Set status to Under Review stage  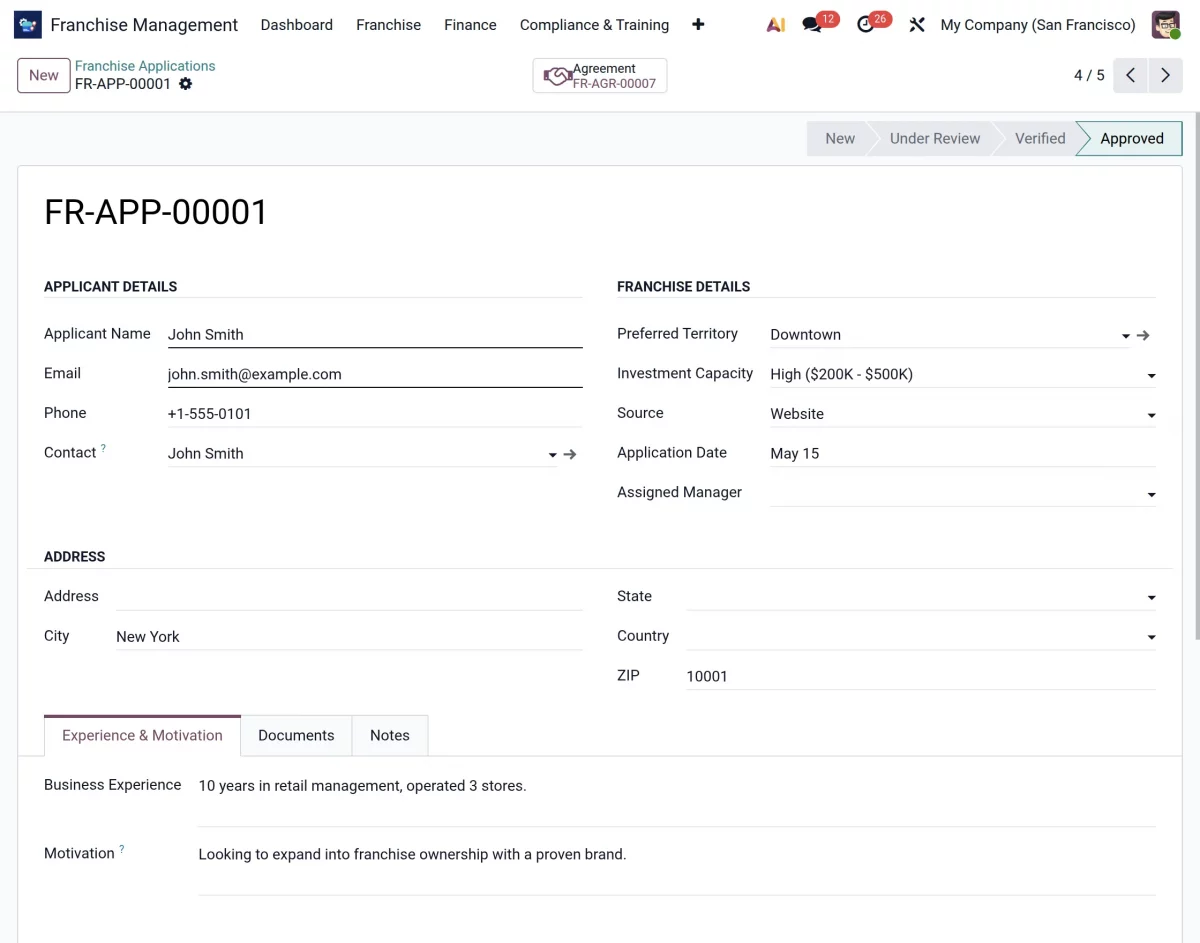(935, 139)
